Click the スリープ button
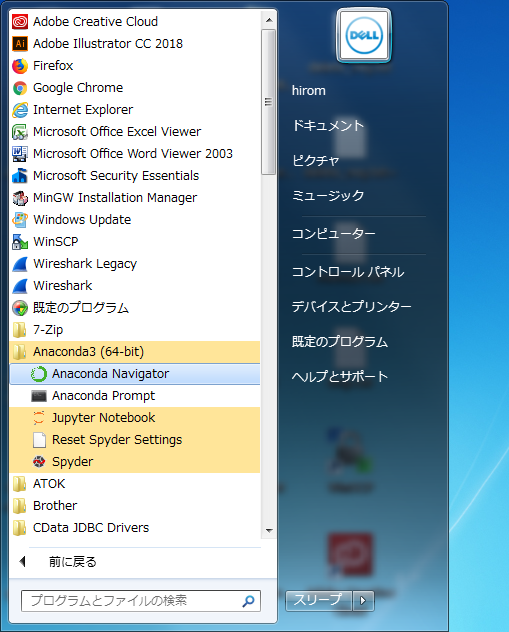Screen dimensions: 509x632 point(318,601)
